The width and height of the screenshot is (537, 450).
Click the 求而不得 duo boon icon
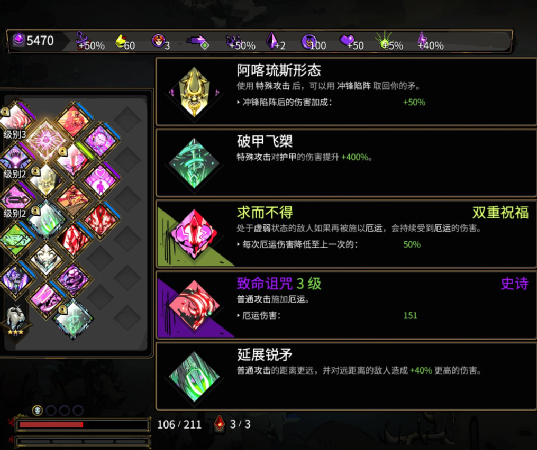coord(194,234)
